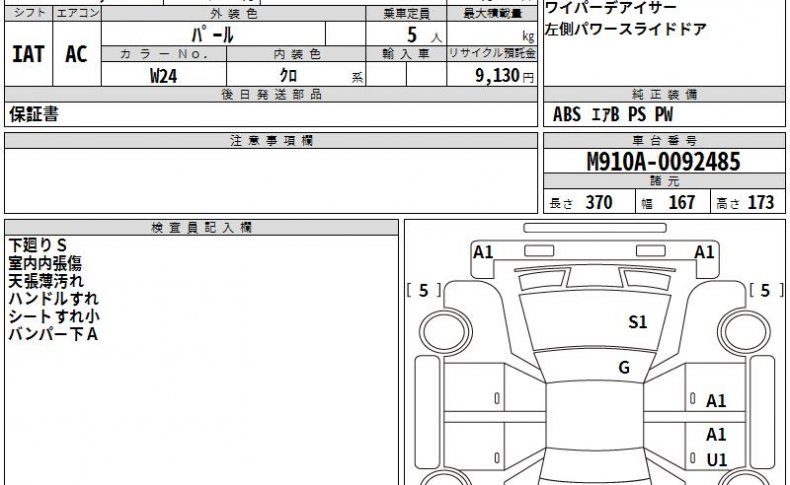
Task: Select color number W24
Action: (x=164, y=76)
